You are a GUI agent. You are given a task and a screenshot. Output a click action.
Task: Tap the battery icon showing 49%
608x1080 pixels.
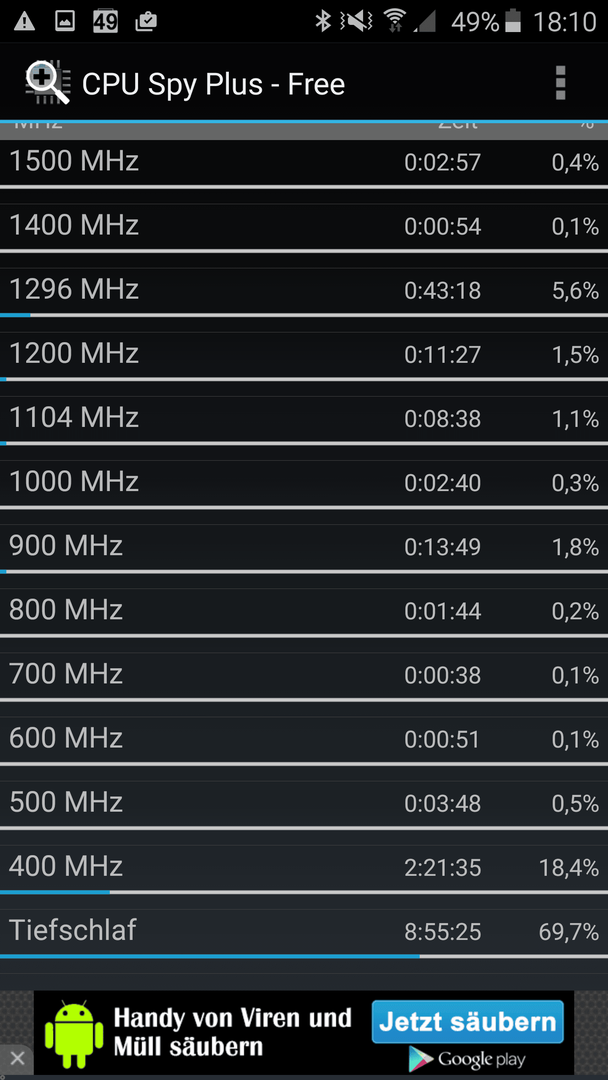pos(512,21)
